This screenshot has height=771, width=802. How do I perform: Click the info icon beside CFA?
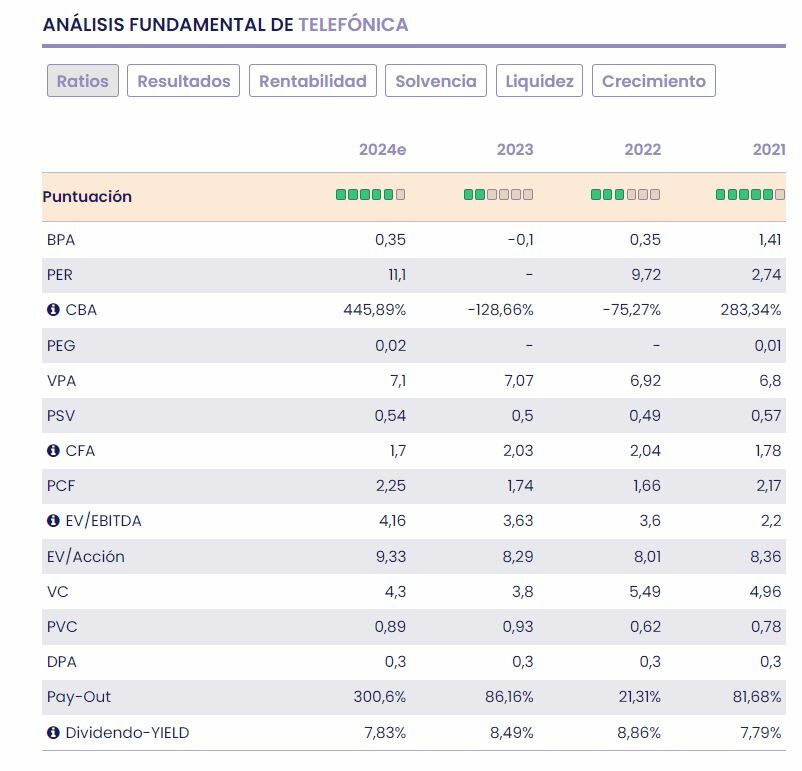[54, 451]
